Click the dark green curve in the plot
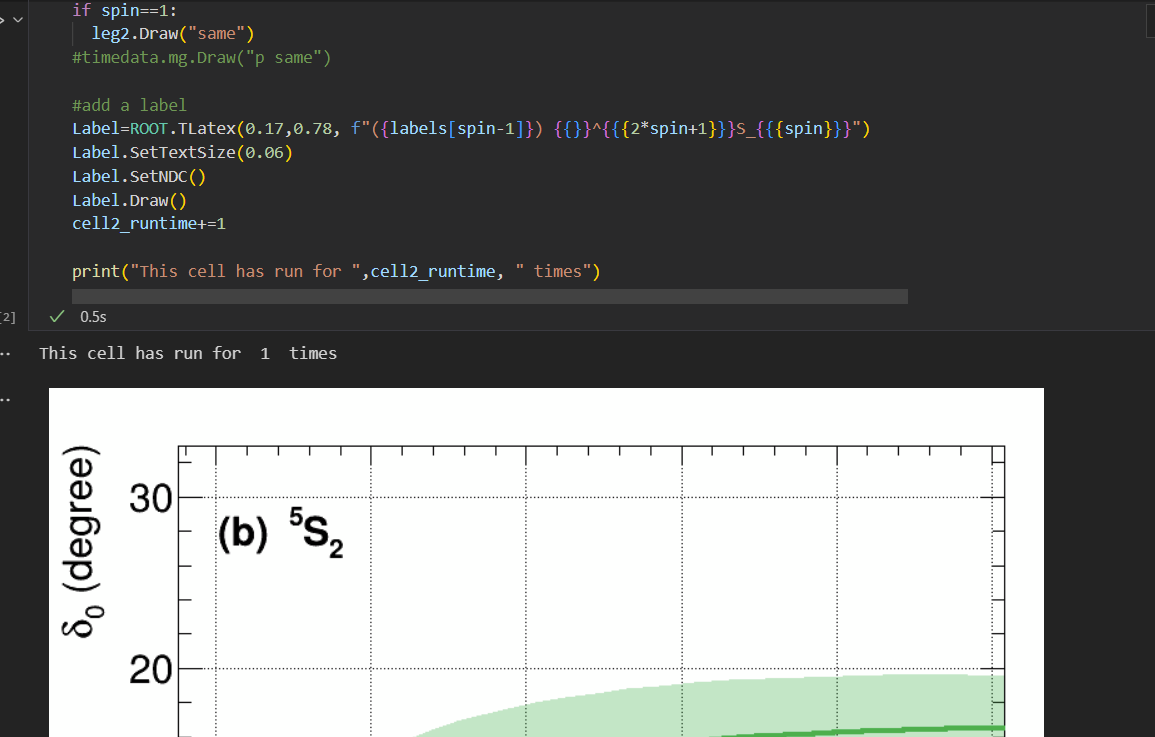Viewport: 1155px width, 737px height. [900, 731]
